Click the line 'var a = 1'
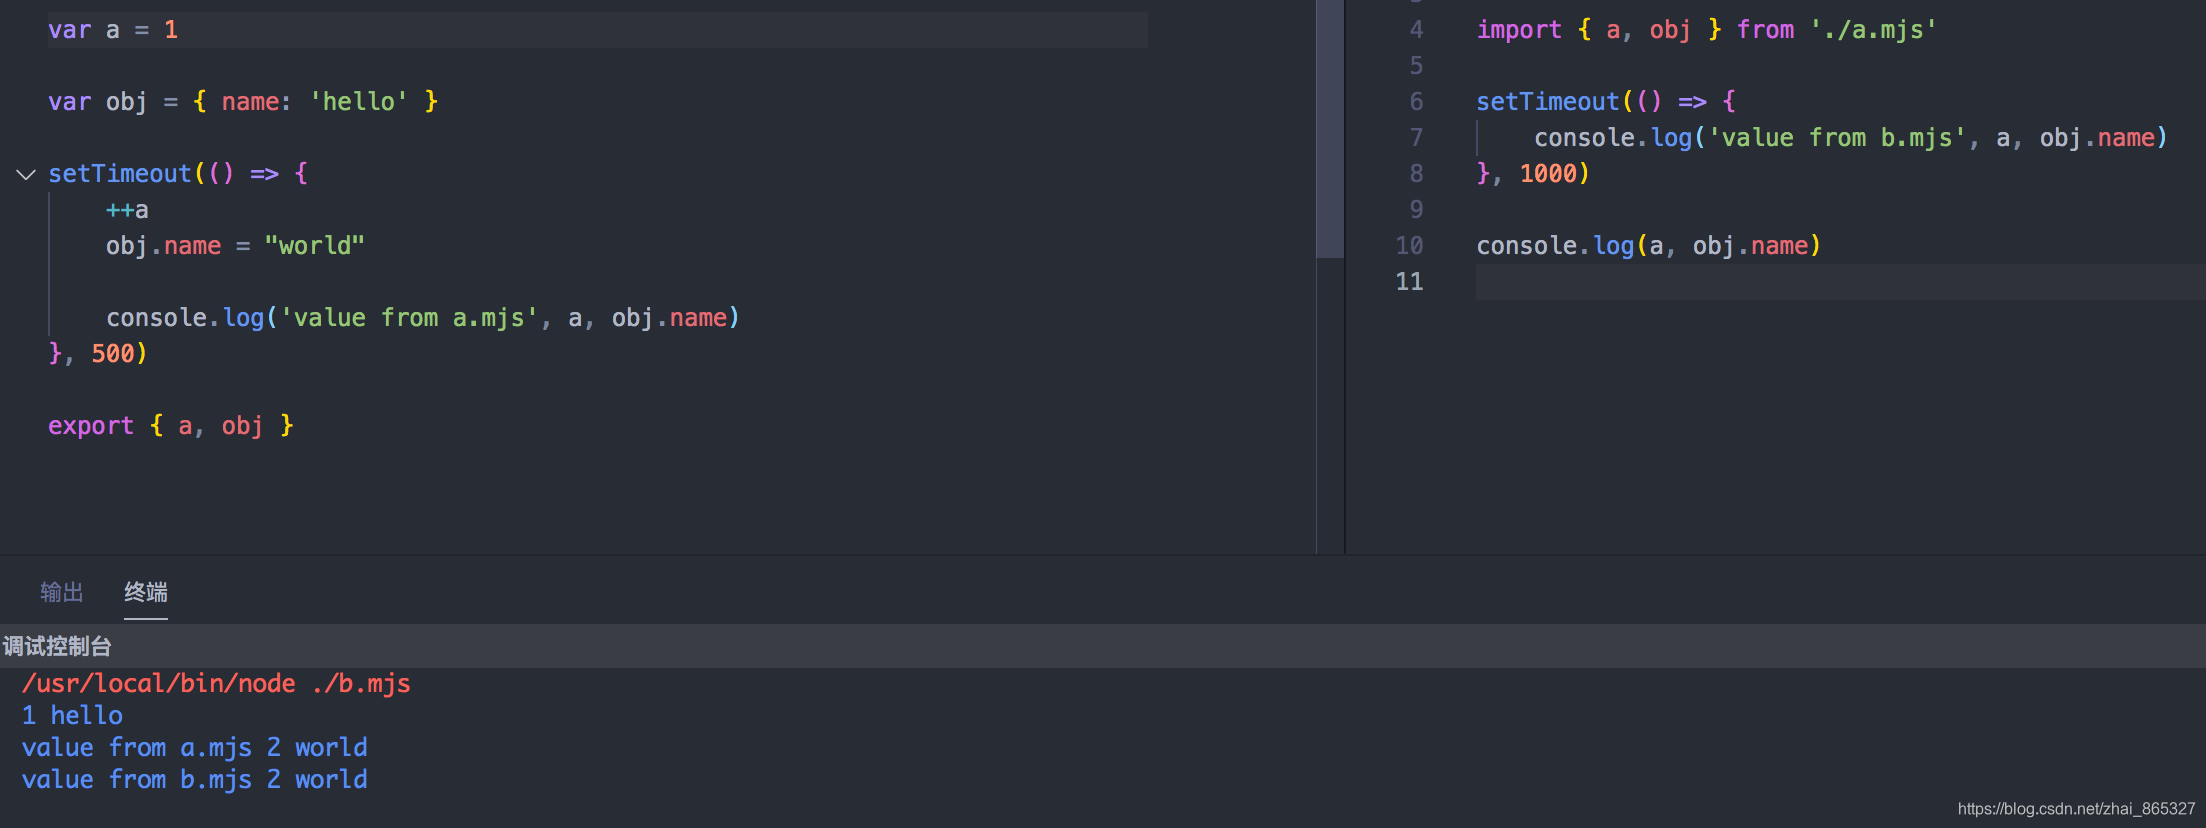The height and width of the screenshot is (828, 2206). click(113, 30)
